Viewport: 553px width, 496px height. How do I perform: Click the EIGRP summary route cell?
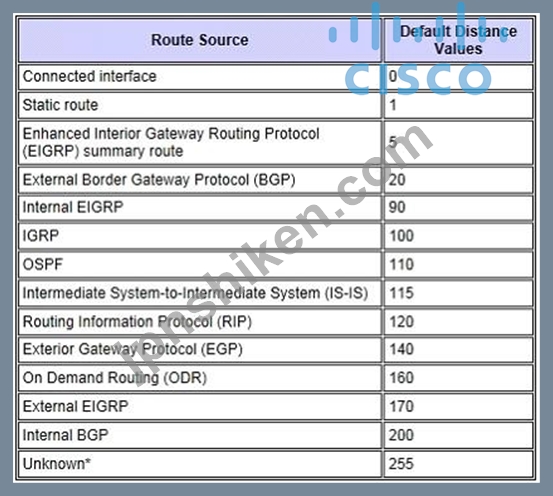pyautogui.click(x=200, y=143)
